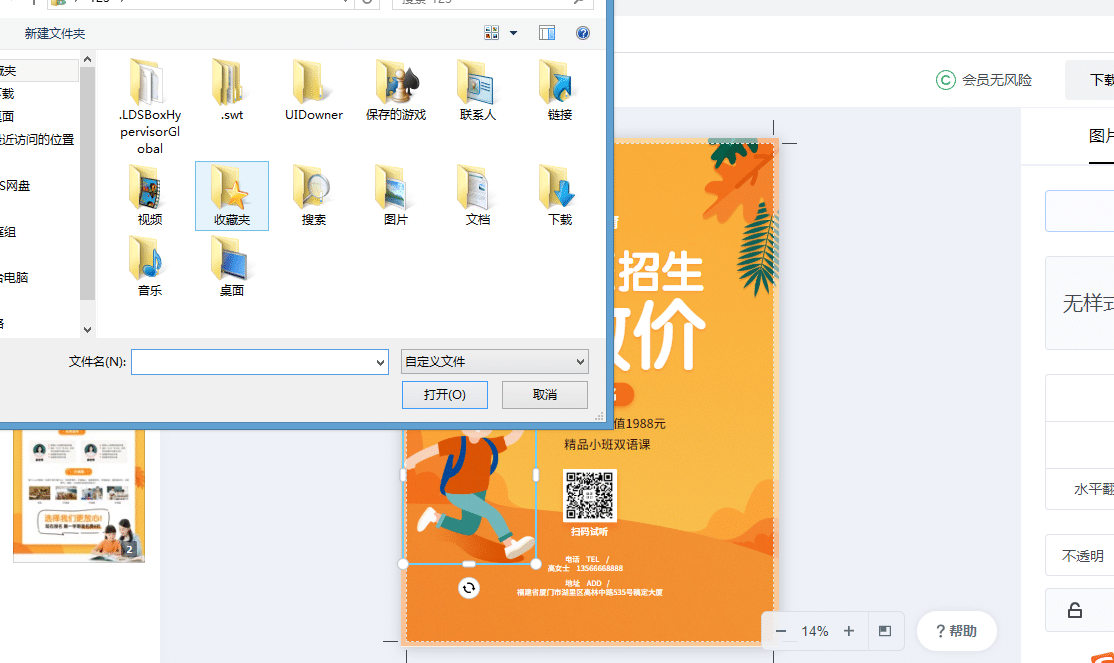The width and height of the screenshot is (1114, 663).
Task: Select the 桌面 folder
Action: (x=232, y=266)
